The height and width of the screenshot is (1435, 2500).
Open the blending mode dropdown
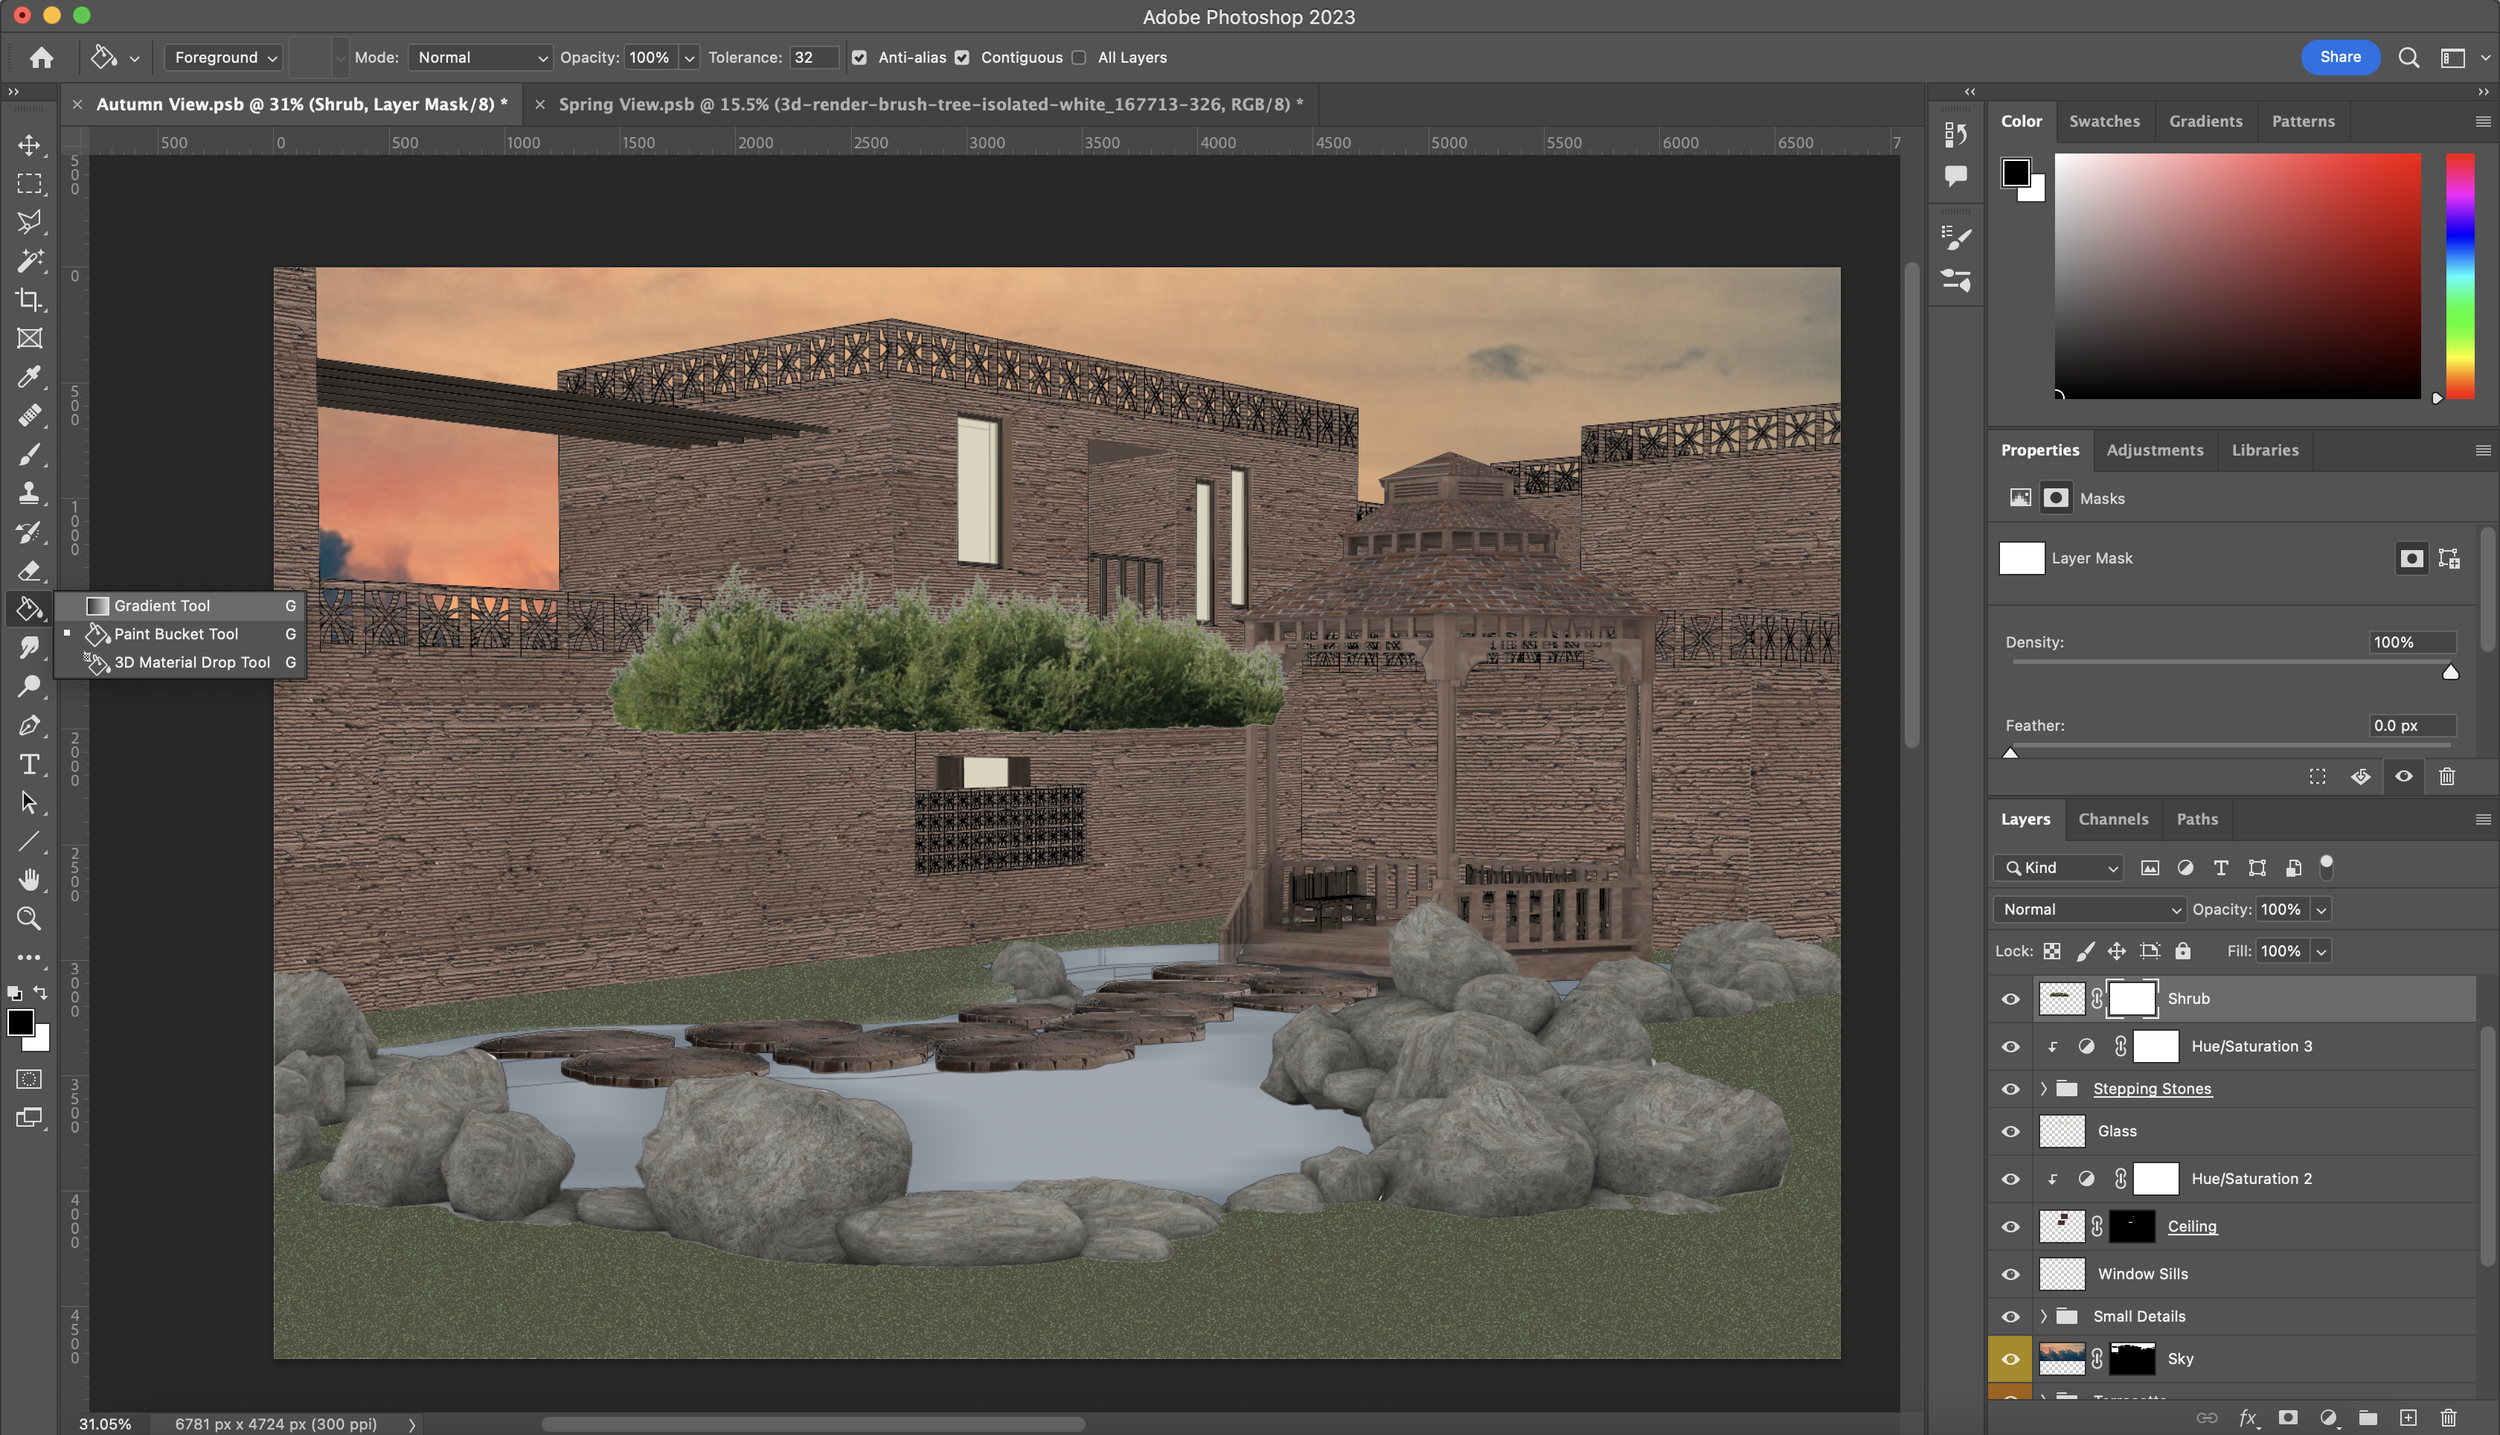point(2086,908)
